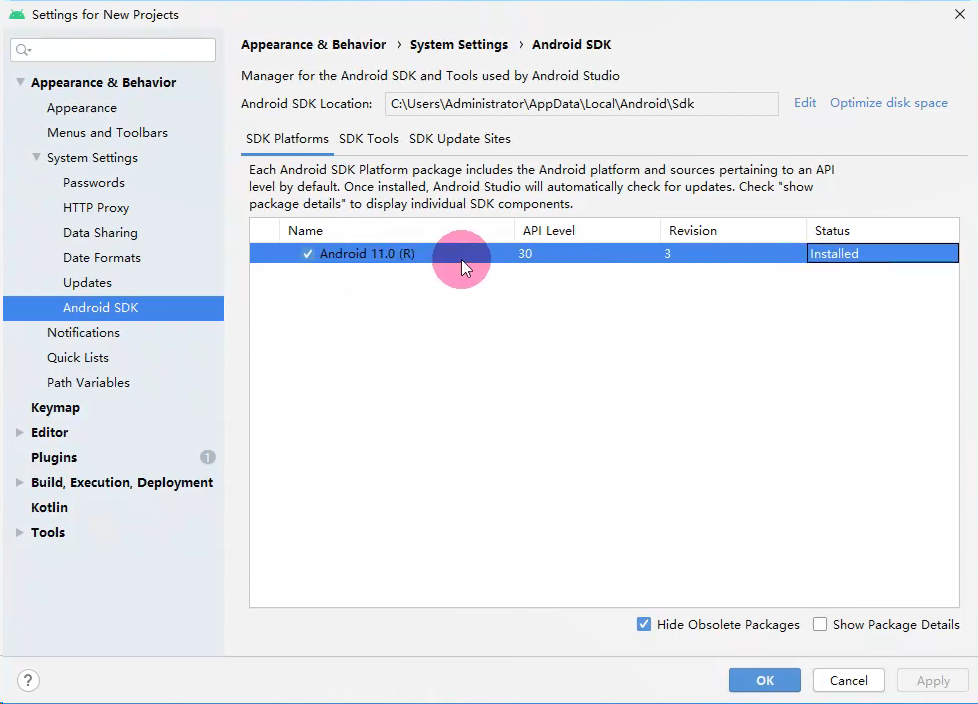Open Menus and Toolbars settings
This screenshot has width=978, height=704.
pos(107,133)
